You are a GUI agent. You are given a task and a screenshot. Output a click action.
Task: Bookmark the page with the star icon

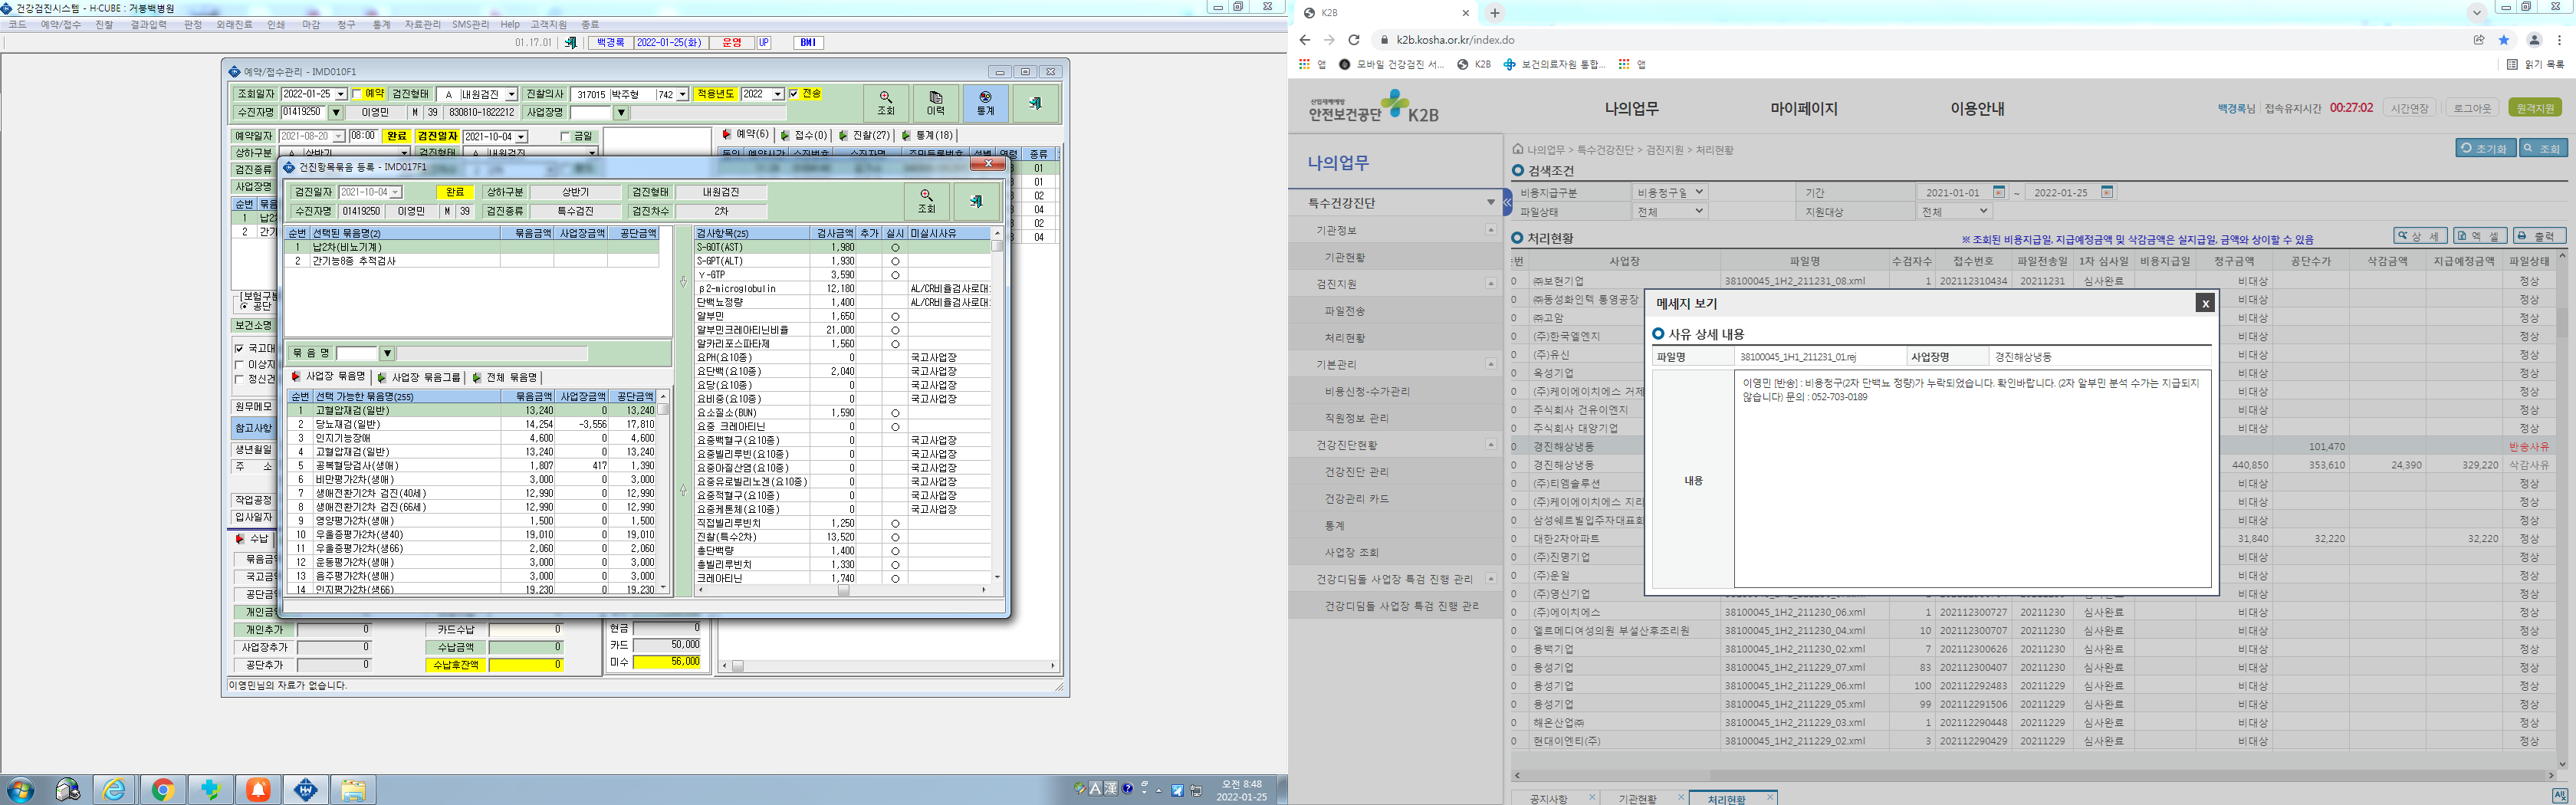click(x=2504, y=40)
